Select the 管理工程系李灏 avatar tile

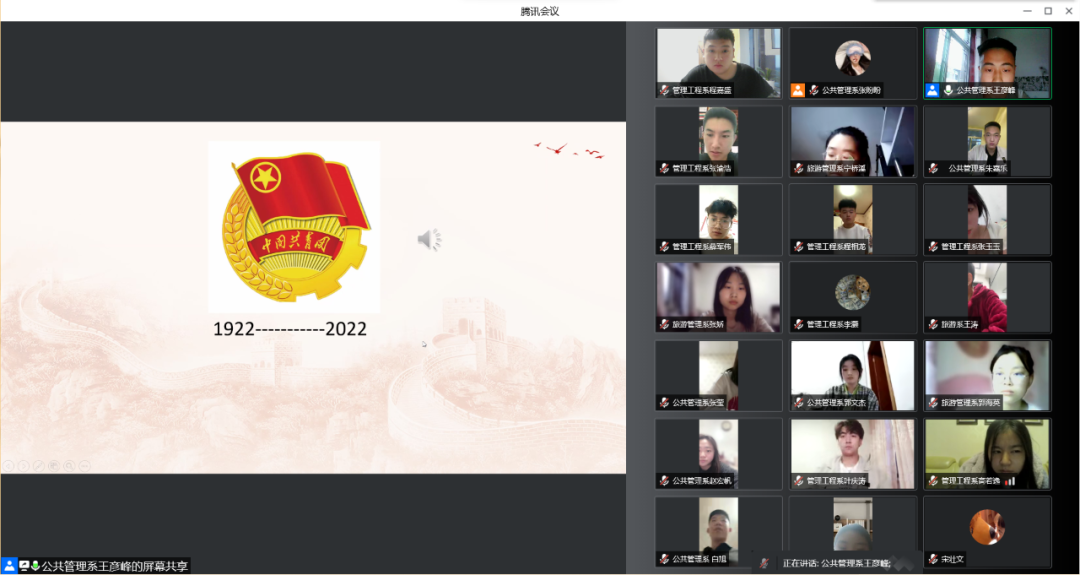(853, 297)
